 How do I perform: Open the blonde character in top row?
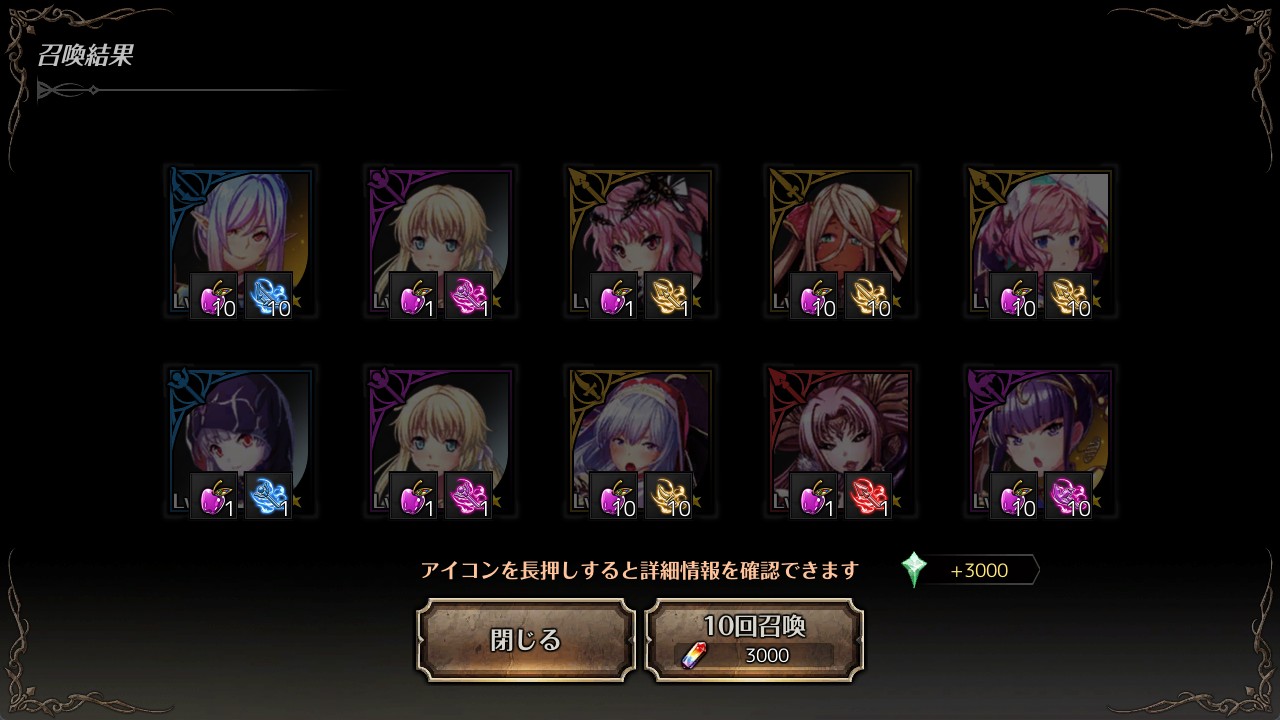pyautogui.click(x=440, y=242)
